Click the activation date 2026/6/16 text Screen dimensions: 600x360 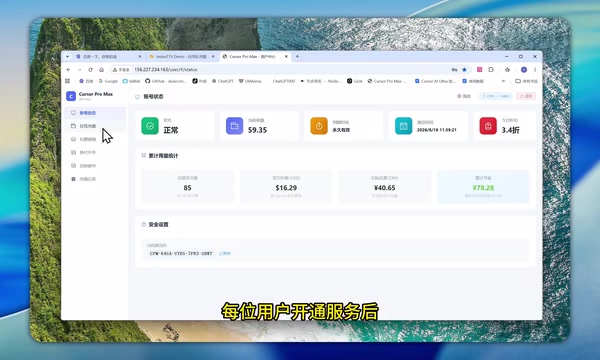[437, 130]
